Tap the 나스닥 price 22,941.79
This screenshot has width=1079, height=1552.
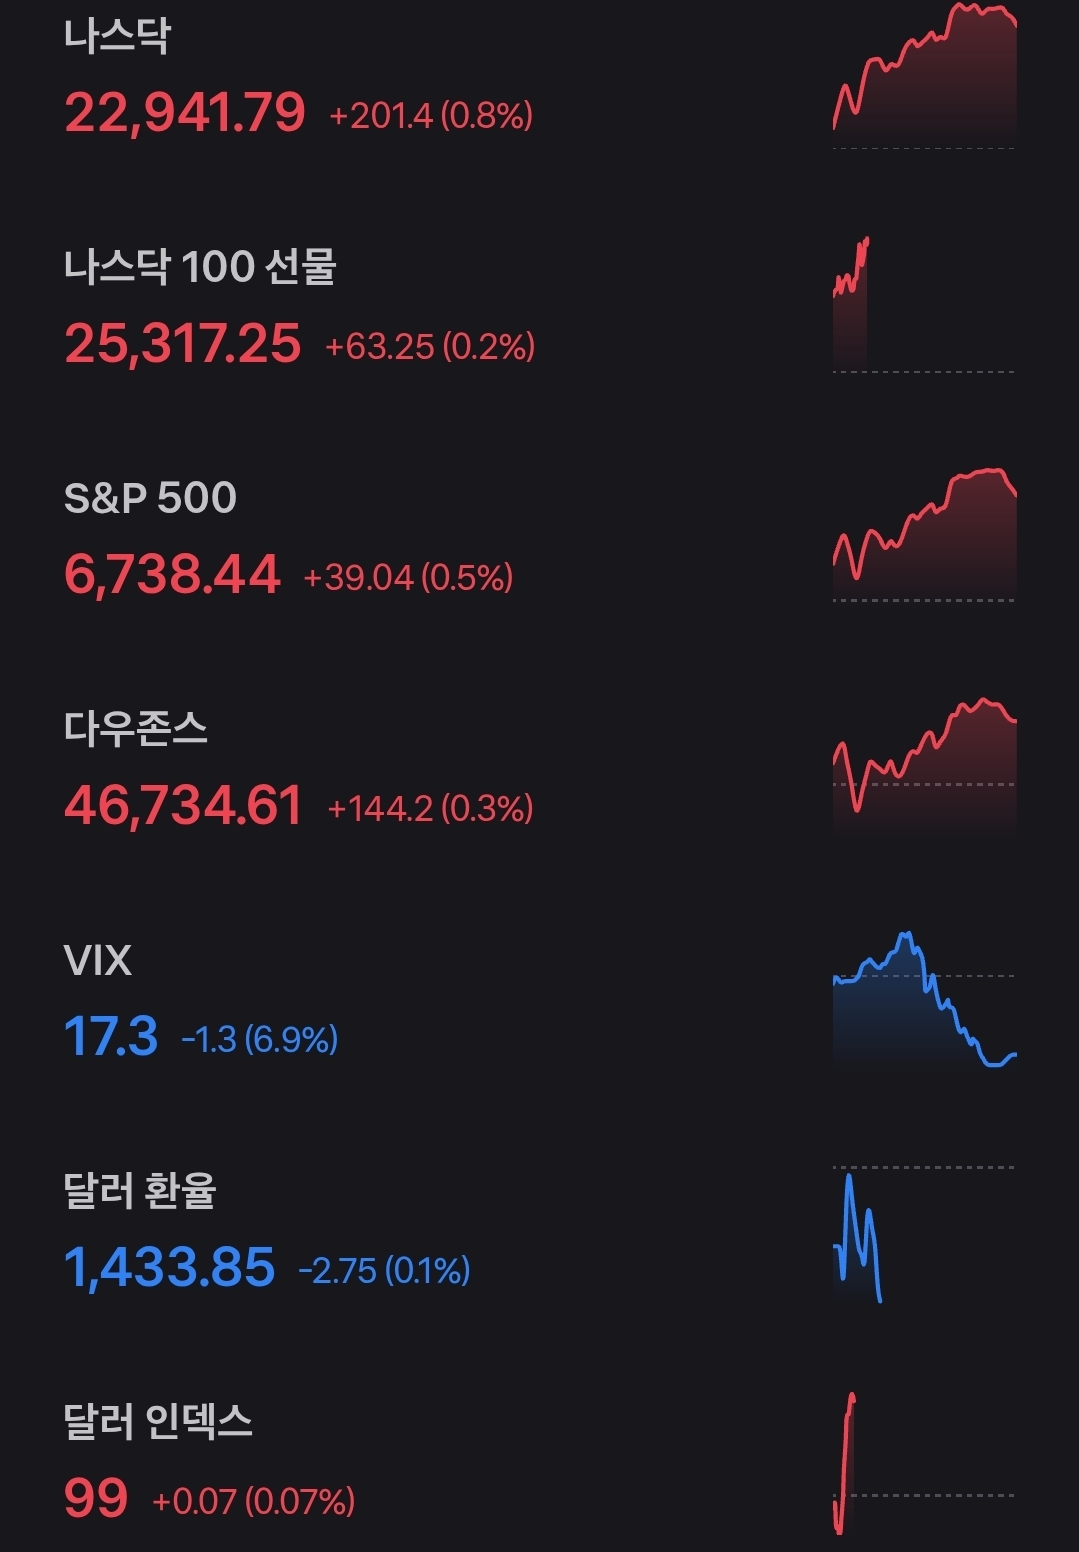pyautogui.click(x=185, y=112)
